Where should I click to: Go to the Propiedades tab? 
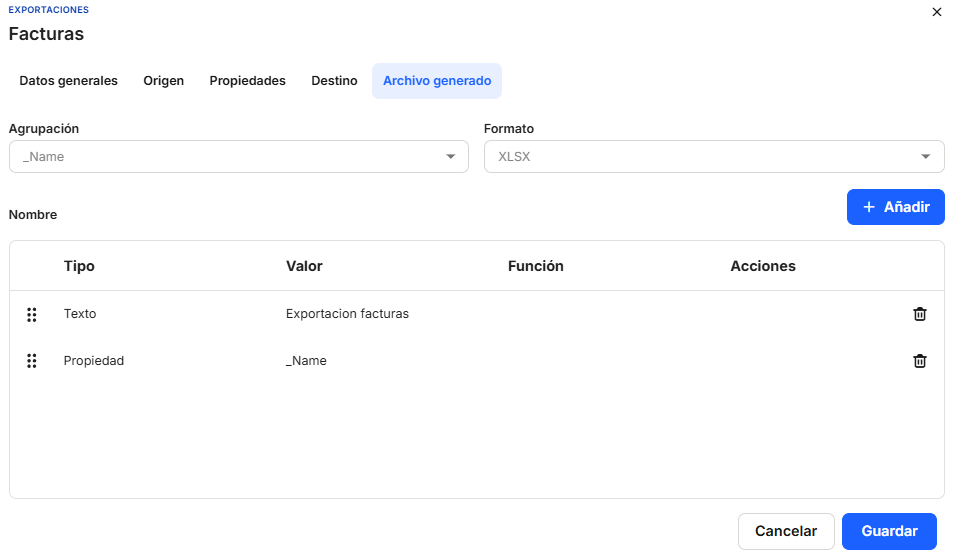pos(247,81)
